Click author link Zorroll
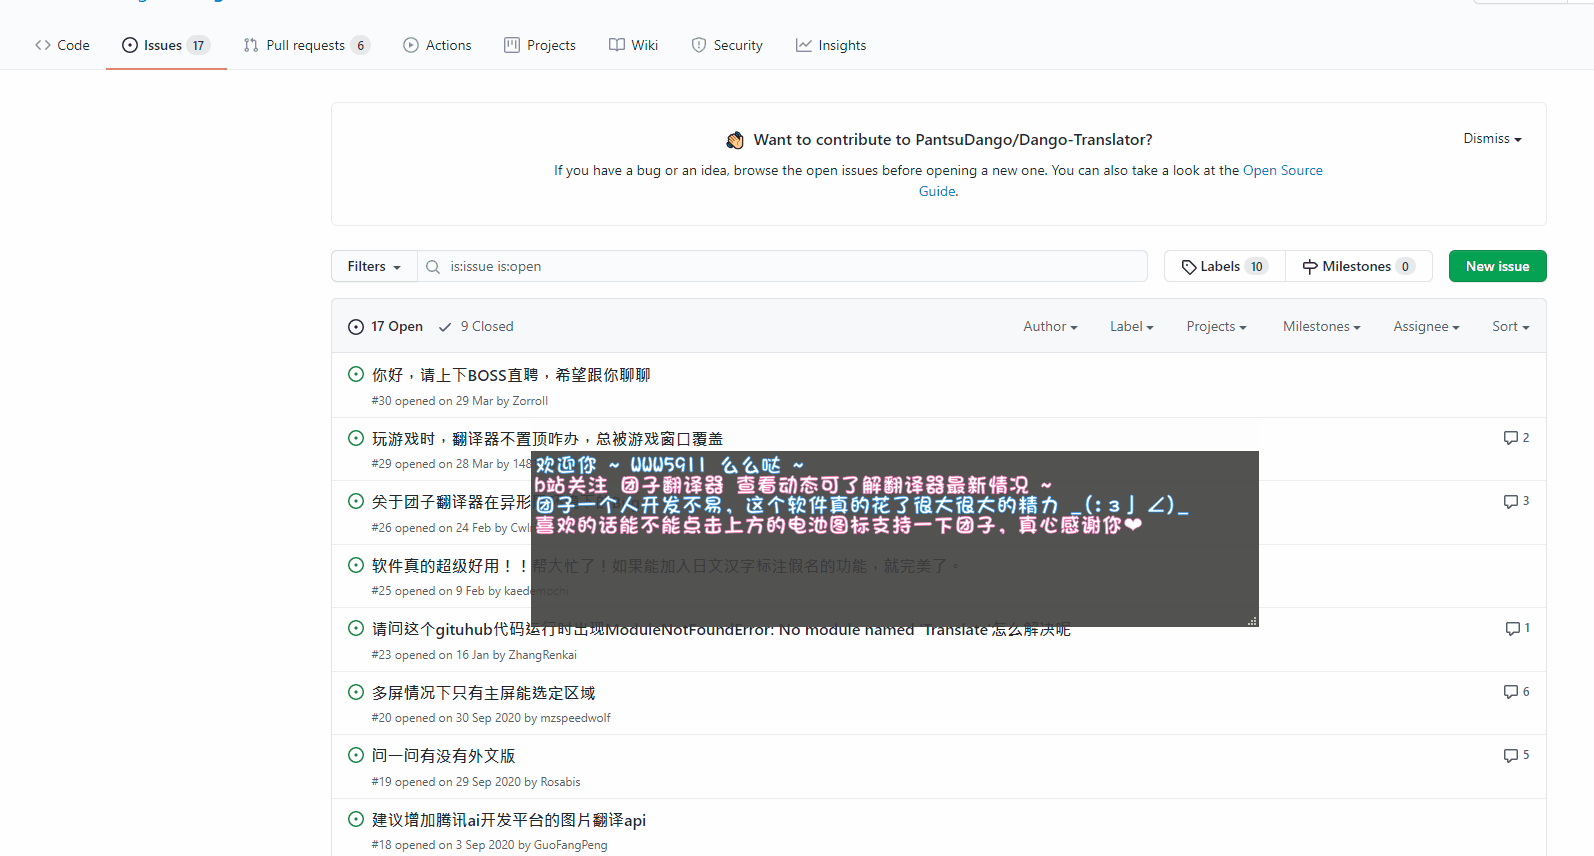The width and height of the screenshot is (1594, 856). 530,401
